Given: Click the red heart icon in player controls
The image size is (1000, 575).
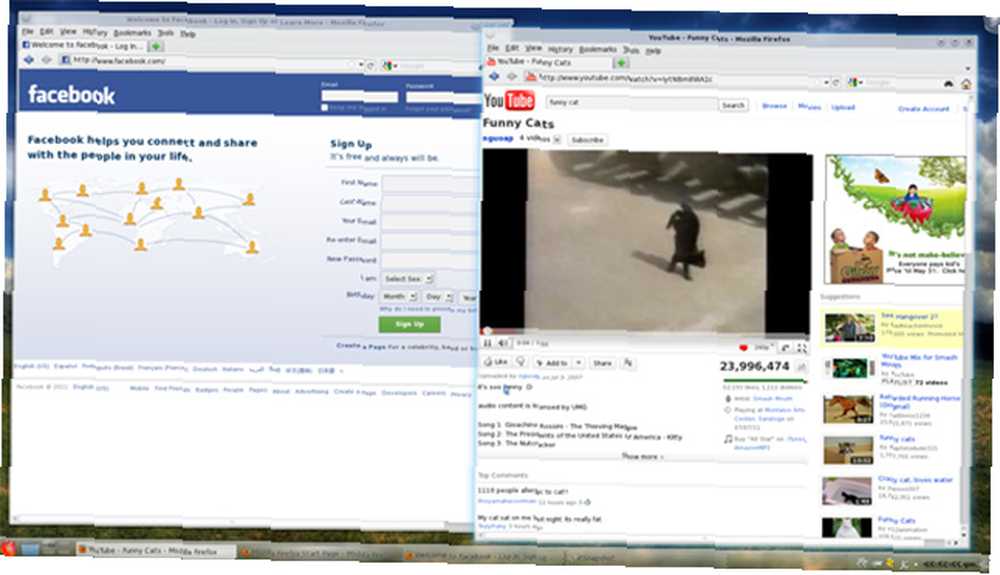Looking at the screenshot, I should (x=743, y=347).
